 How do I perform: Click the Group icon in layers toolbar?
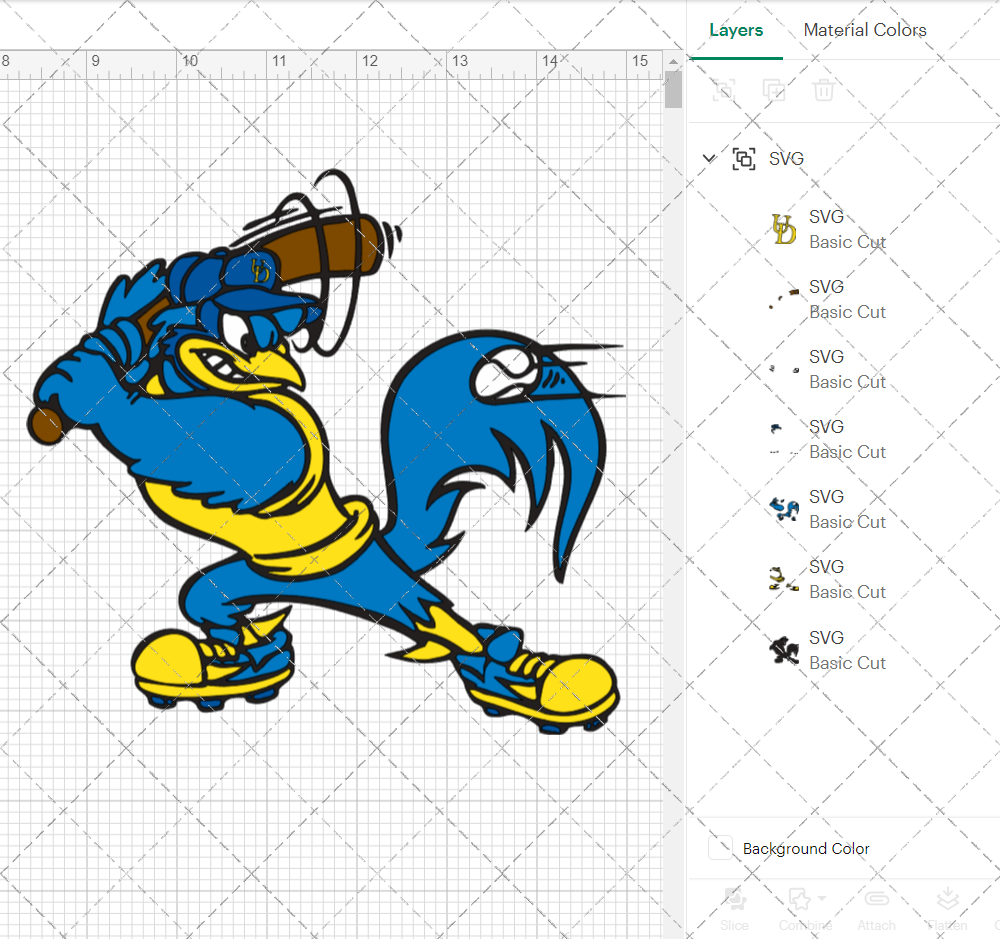[x=724, y=90]
